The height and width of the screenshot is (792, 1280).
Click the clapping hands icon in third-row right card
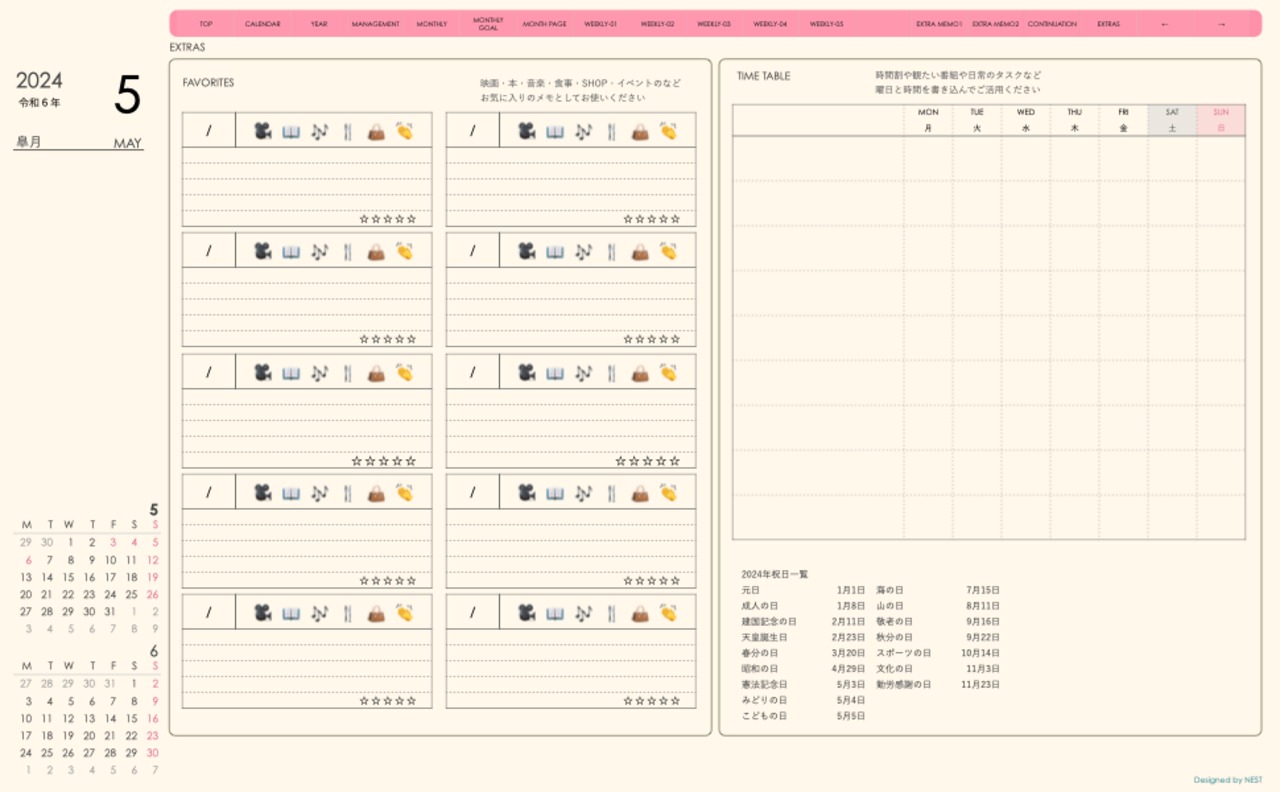(x=668, y=373)
